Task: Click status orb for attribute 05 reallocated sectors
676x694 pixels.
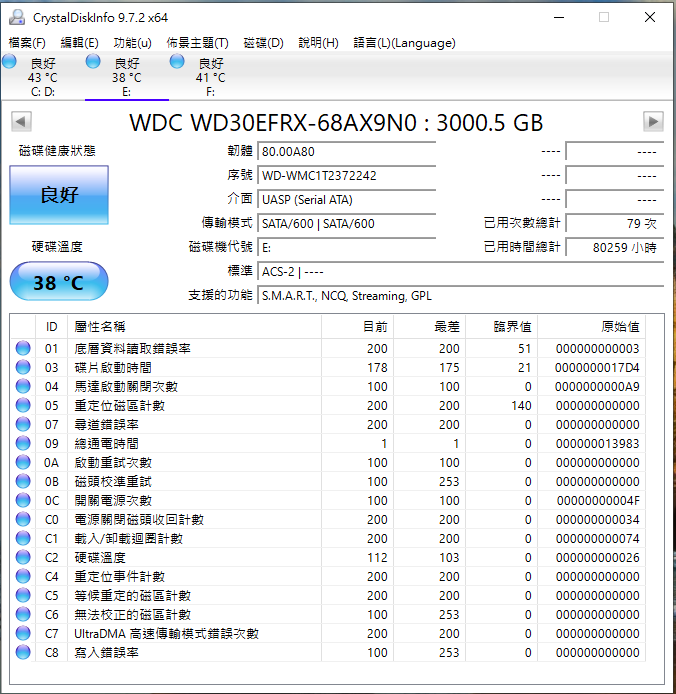Action: 23,405
